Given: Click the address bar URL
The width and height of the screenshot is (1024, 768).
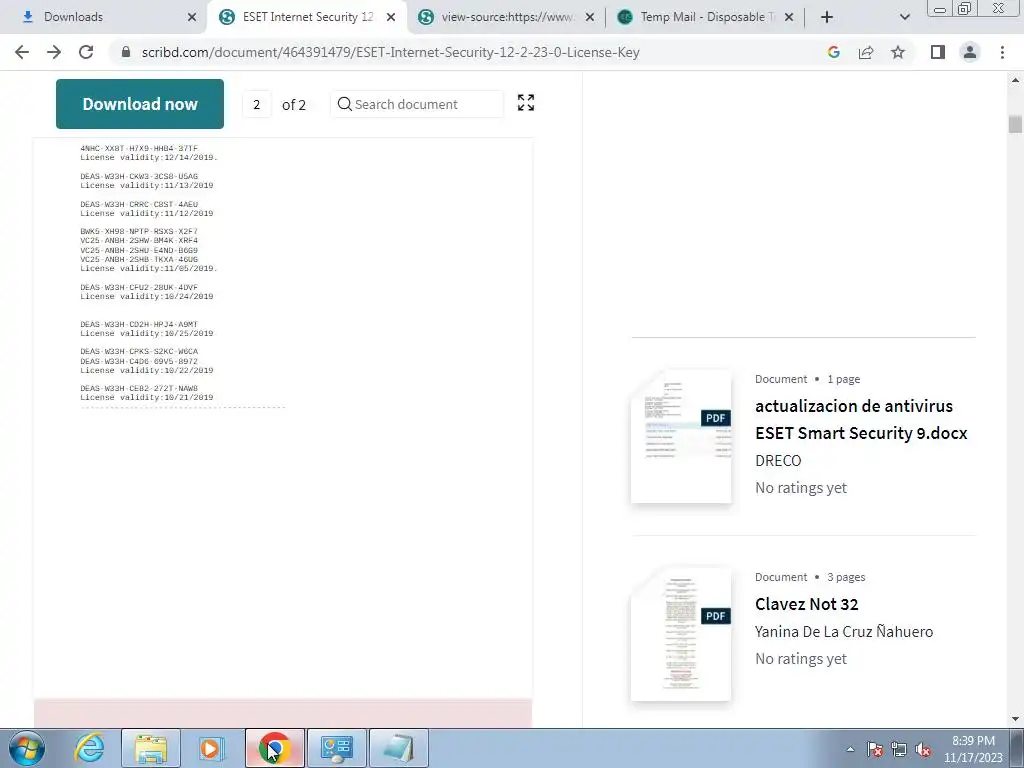Looking at the screenshot, I should pyautogui.click(x=390, y=52).
